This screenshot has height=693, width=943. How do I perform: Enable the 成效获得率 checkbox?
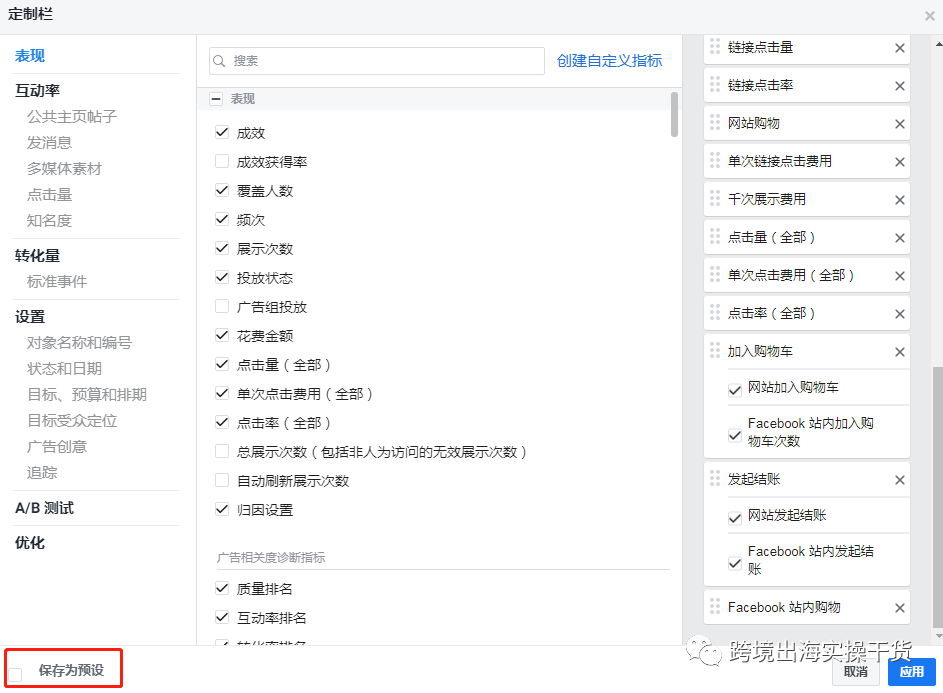222,160
